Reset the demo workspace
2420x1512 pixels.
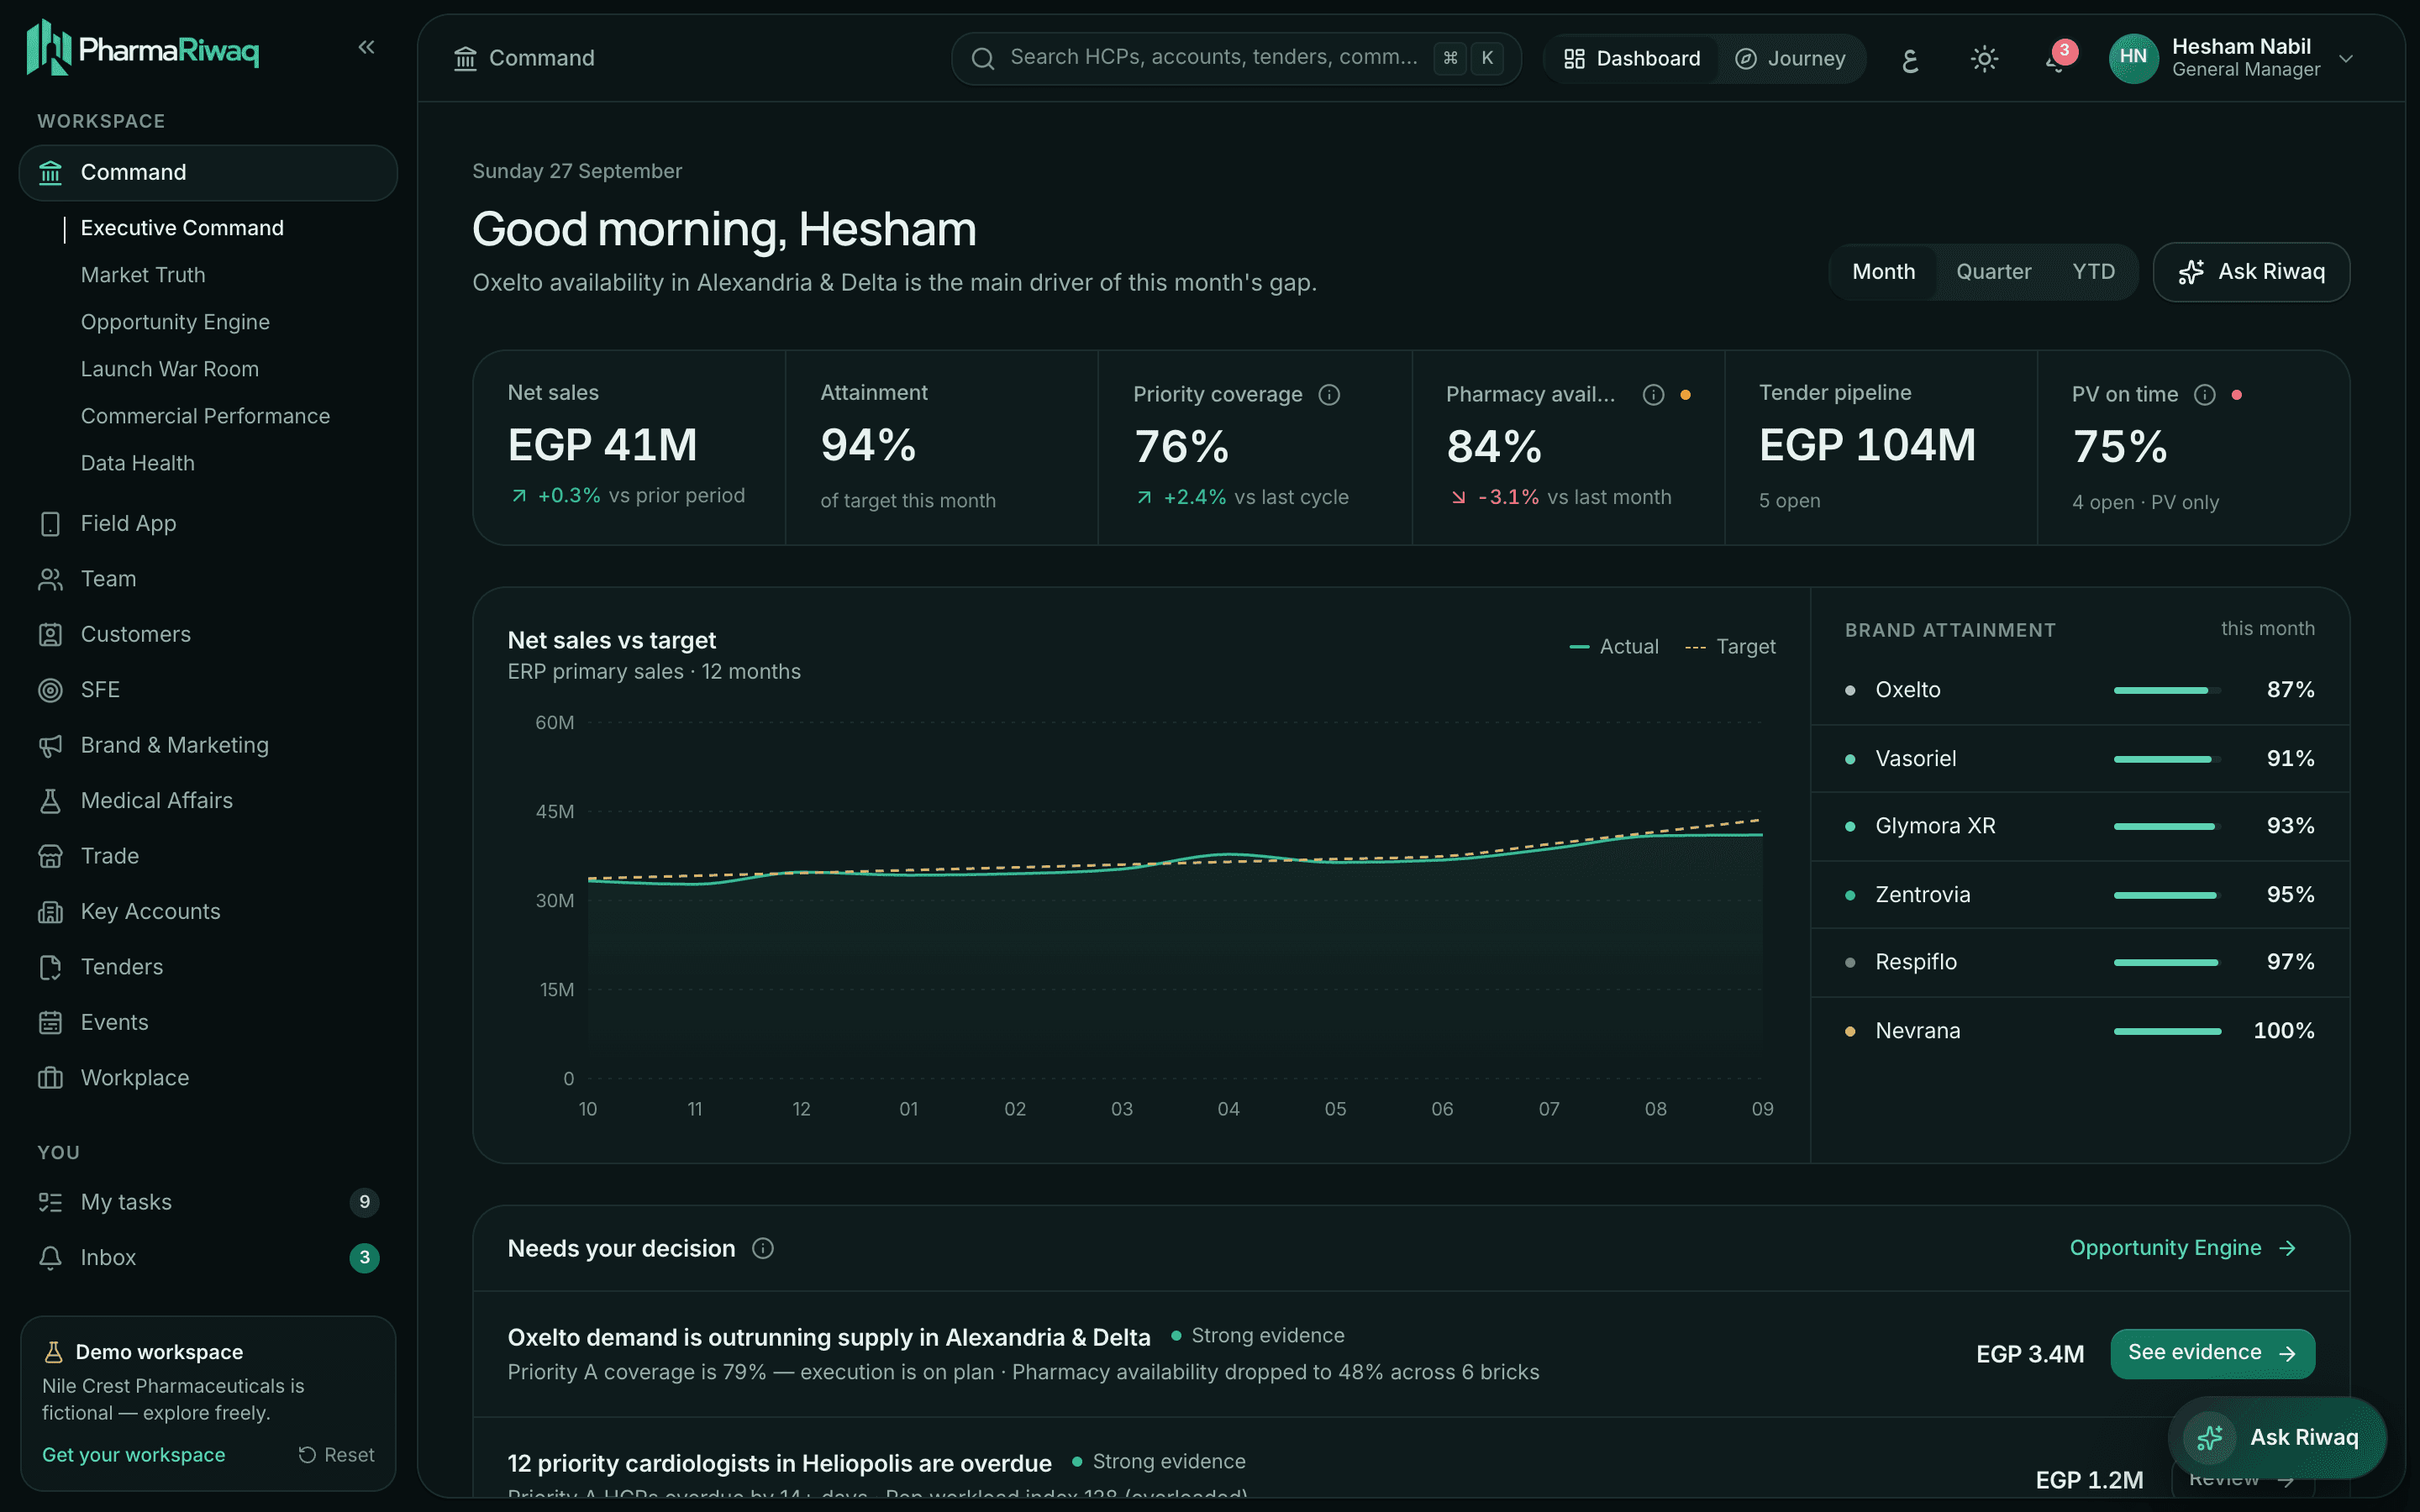coord(336,1455)
